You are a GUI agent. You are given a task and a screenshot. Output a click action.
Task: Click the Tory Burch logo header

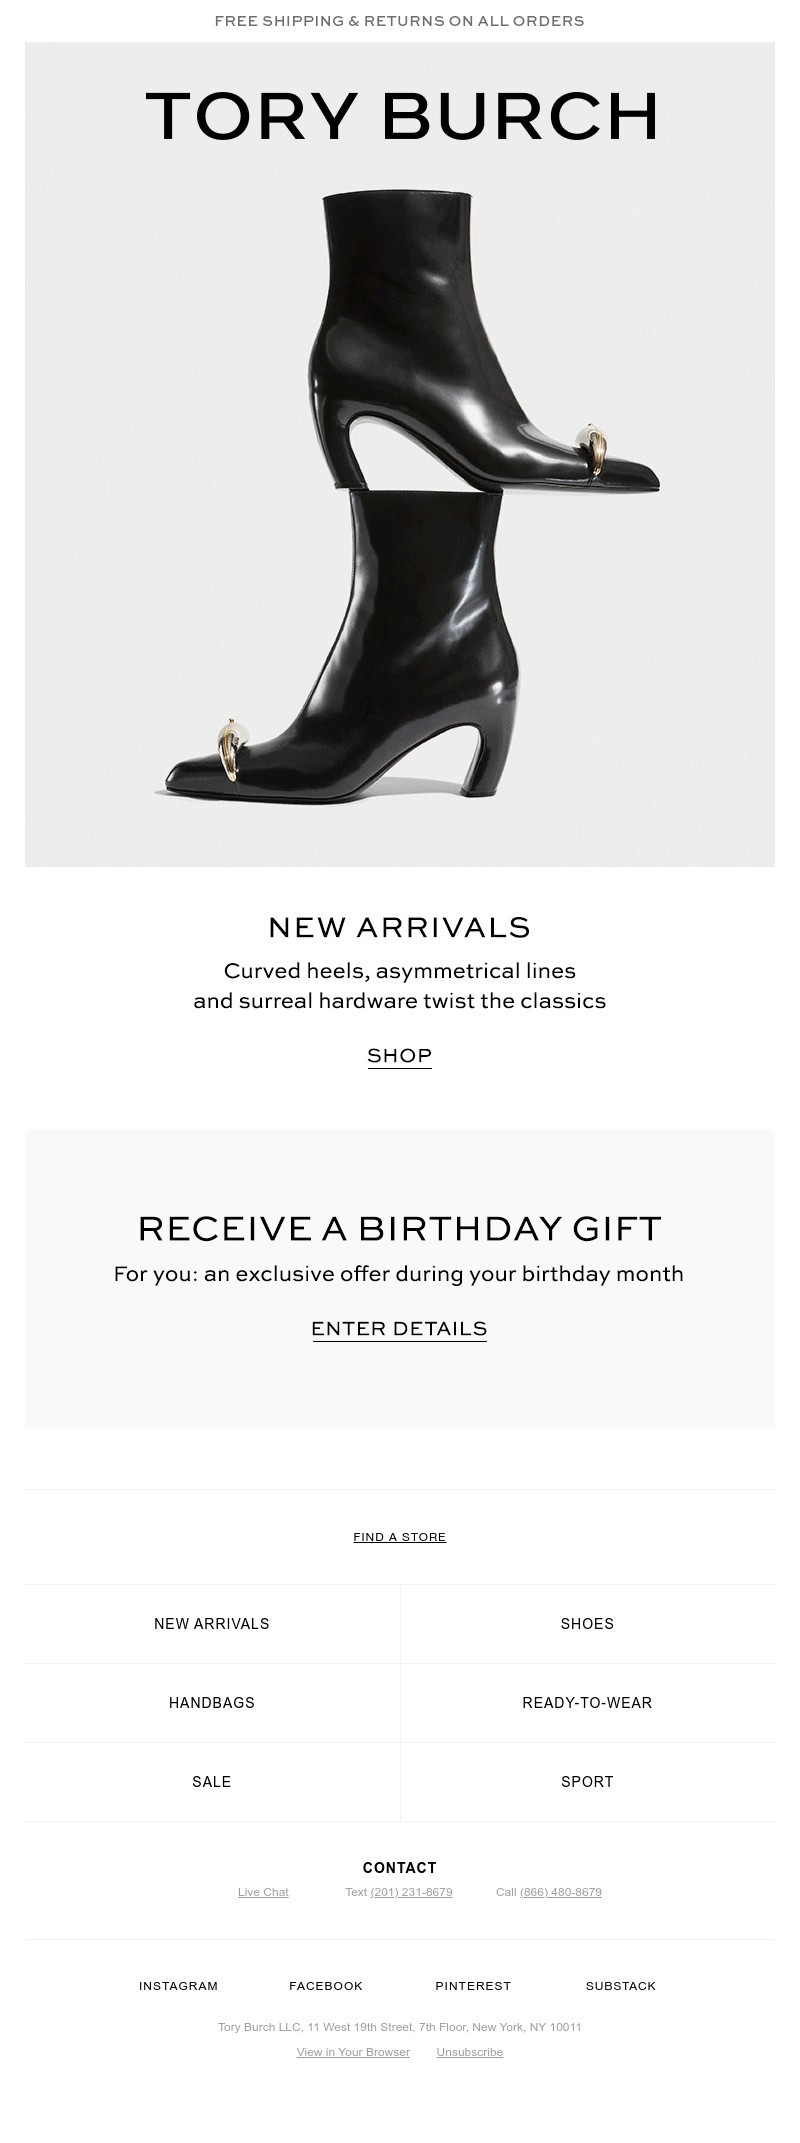coord(402,116)
